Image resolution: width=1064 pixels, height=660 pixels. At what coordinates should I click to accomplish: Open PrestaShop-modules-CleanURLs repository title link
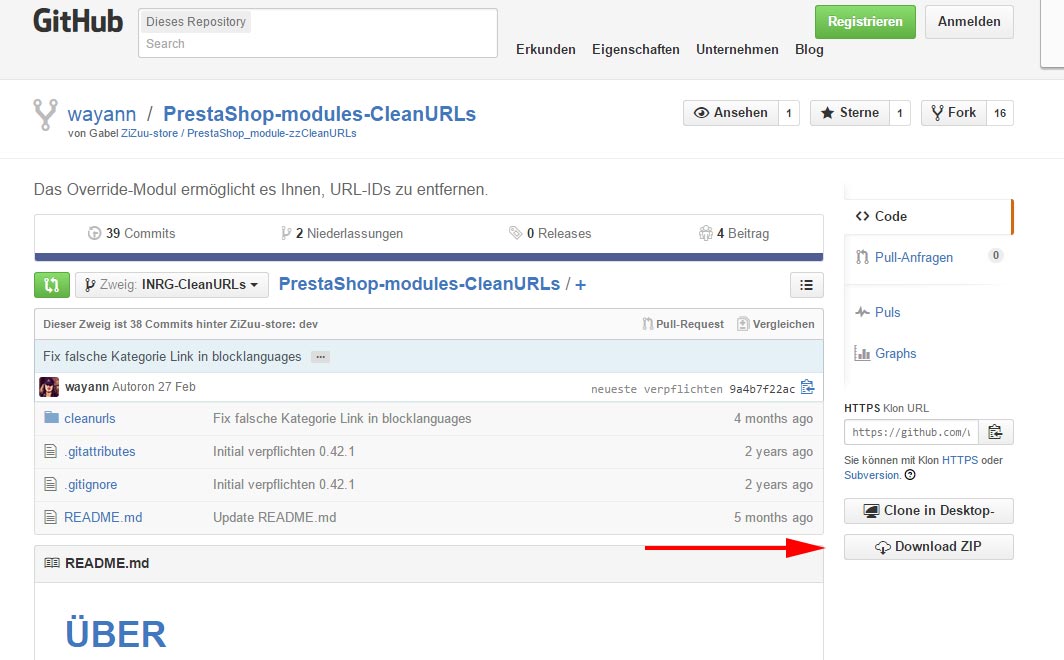tap(320, 114)
